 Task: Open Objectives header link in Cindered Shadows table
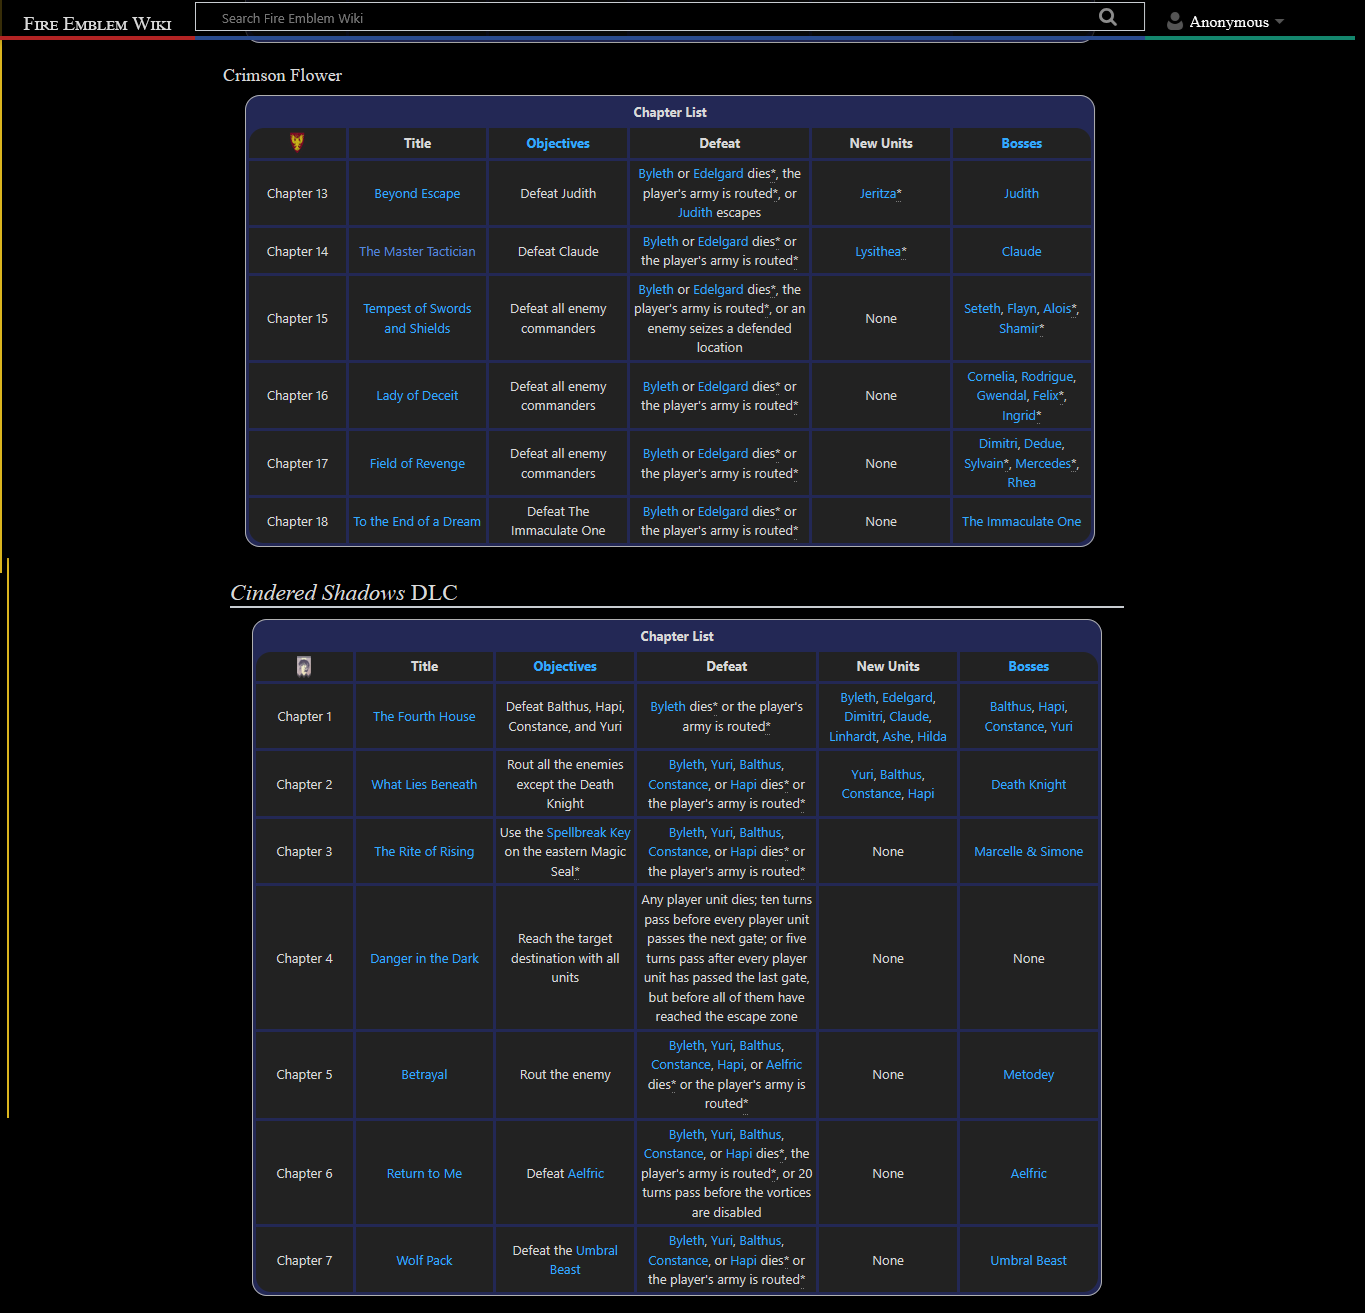click(565, 666)
